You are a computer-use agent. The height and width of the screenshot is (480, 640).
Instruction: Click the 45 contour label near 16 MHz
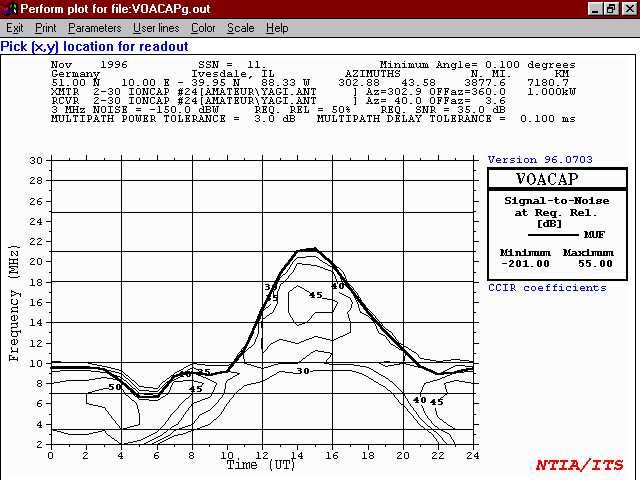(316, 295)
